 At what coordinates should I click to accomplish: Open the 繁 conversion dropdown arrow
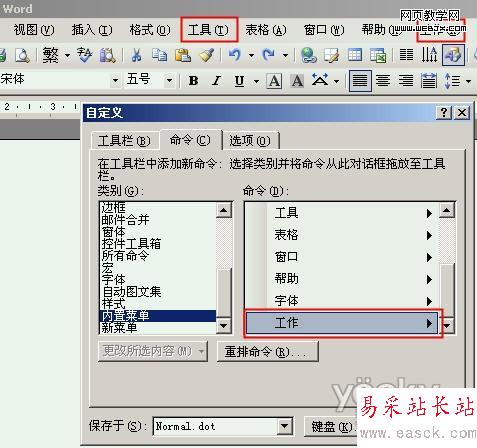(x=67, y=55)
